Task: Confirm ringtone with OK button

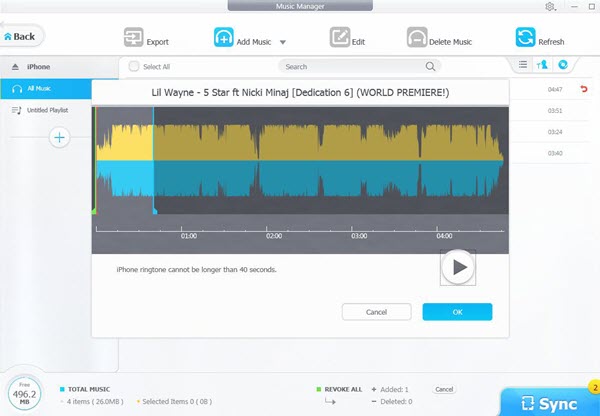Action: [457, 312]
